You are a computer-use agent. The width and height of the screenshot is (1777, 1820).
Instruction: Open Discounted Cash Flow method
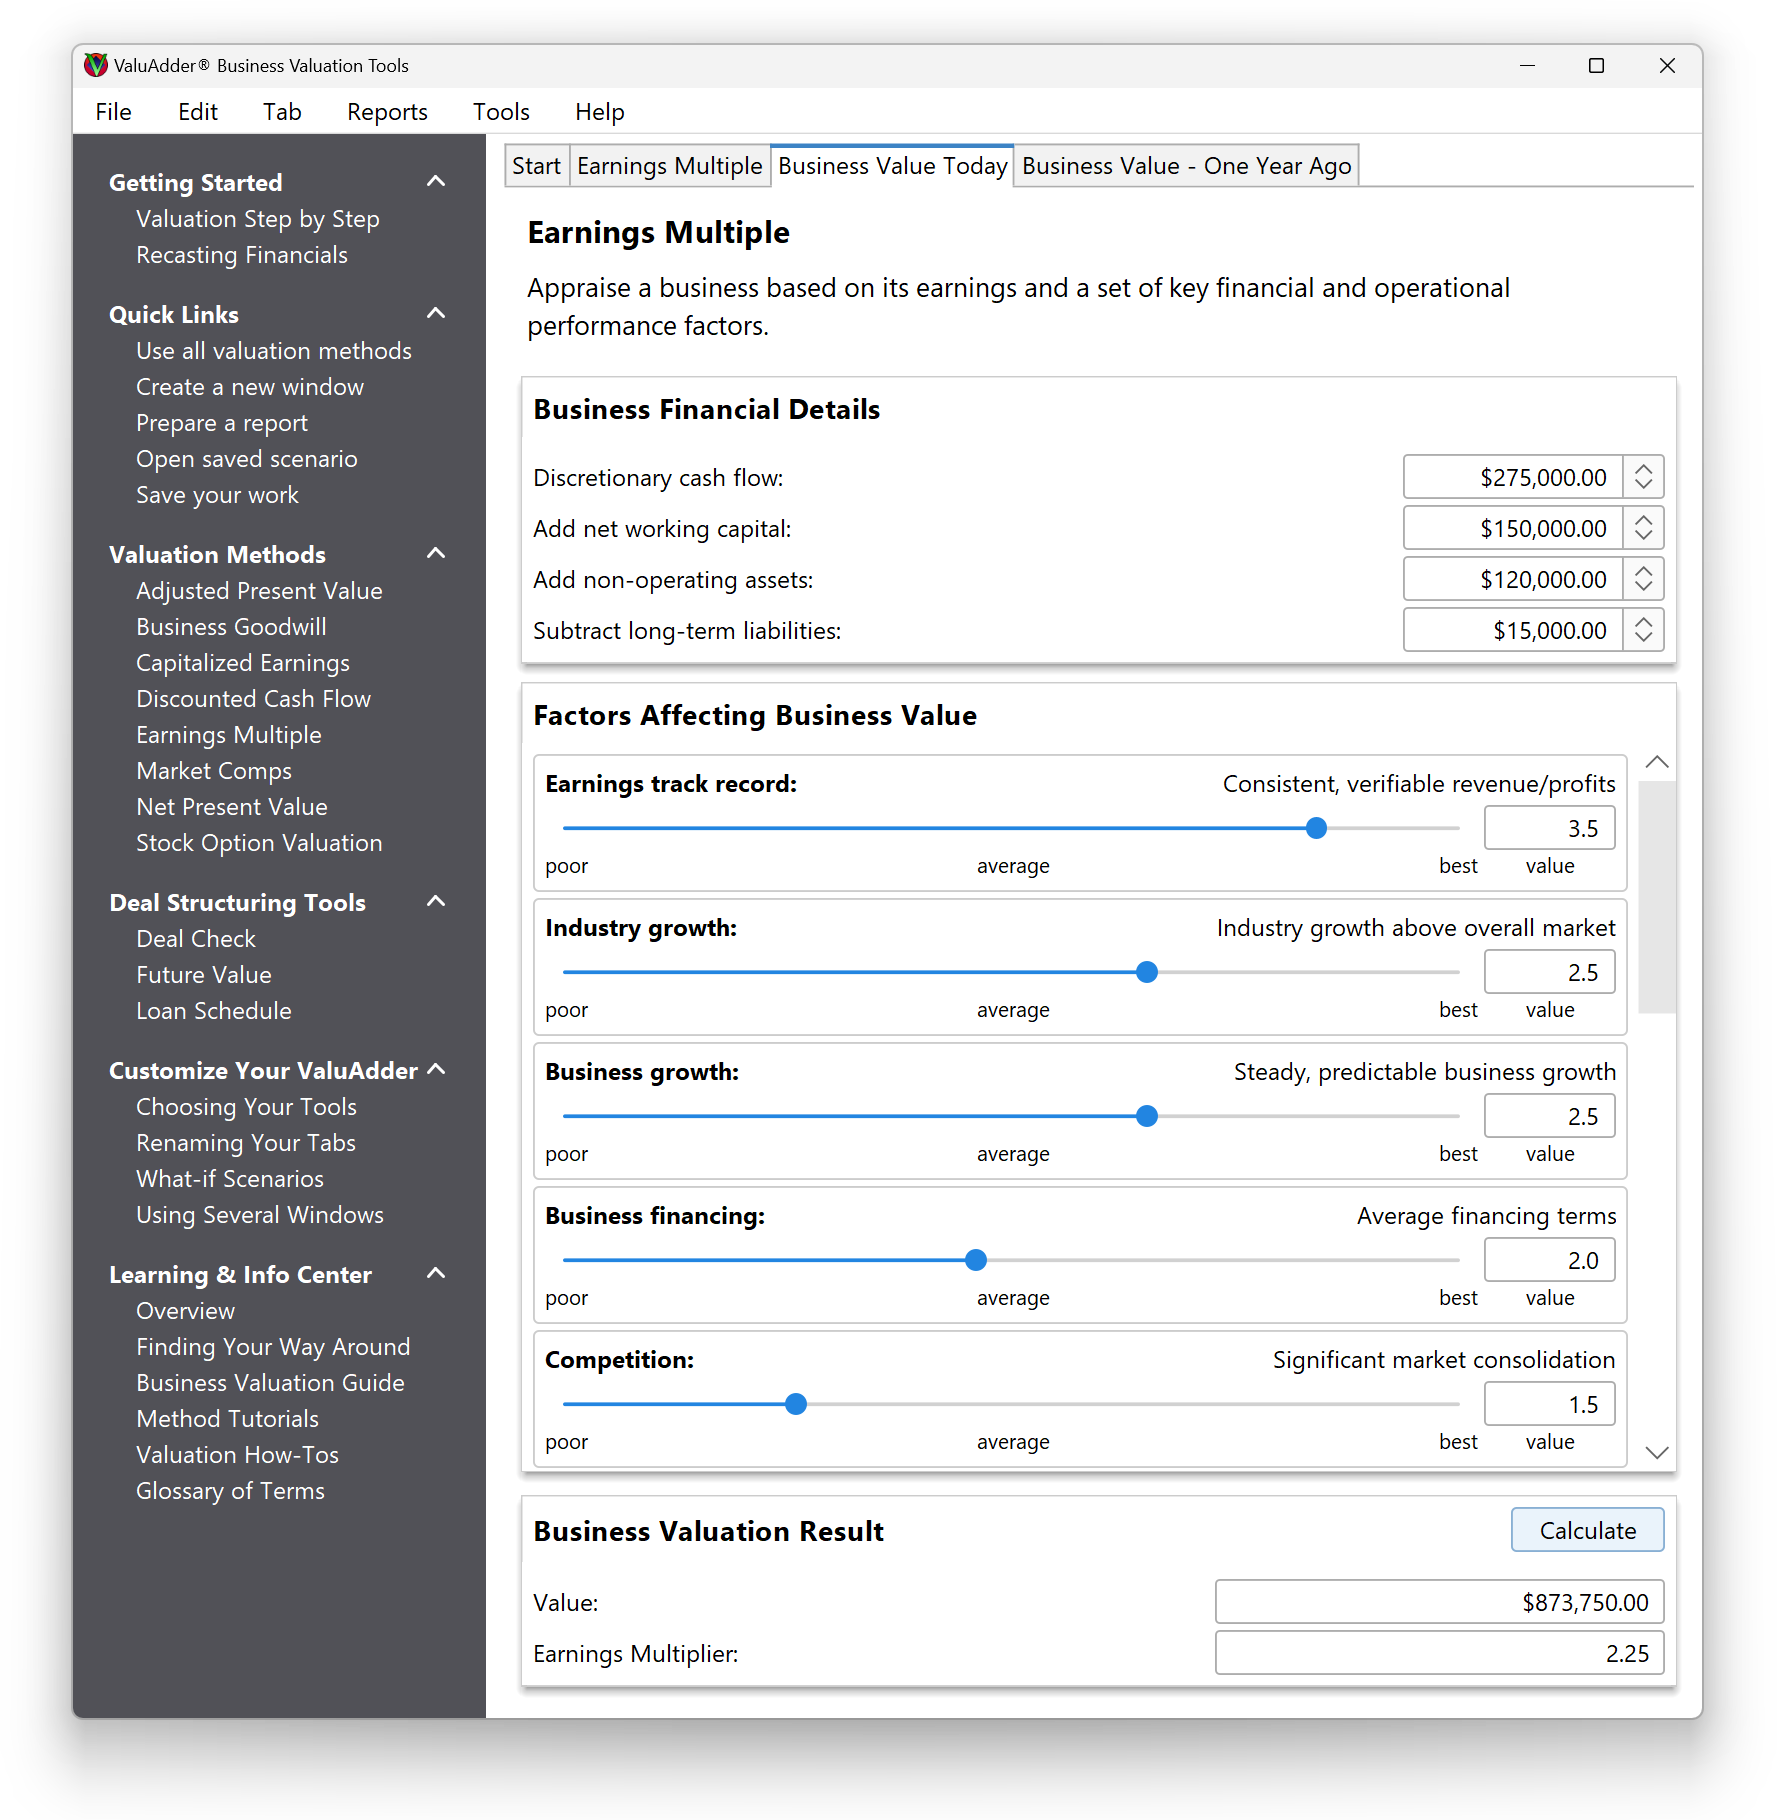pyautogui.click(x=253, y=699)
